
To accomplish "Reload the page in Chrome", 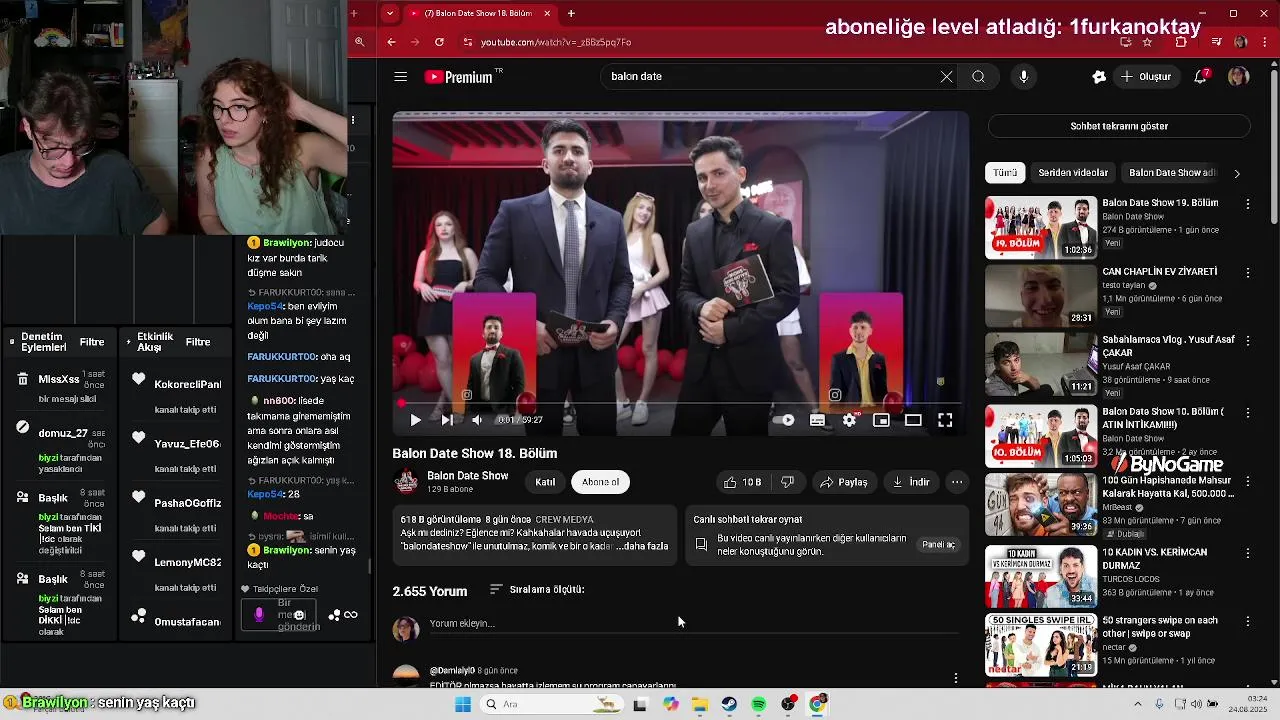I will coord(439,42).
